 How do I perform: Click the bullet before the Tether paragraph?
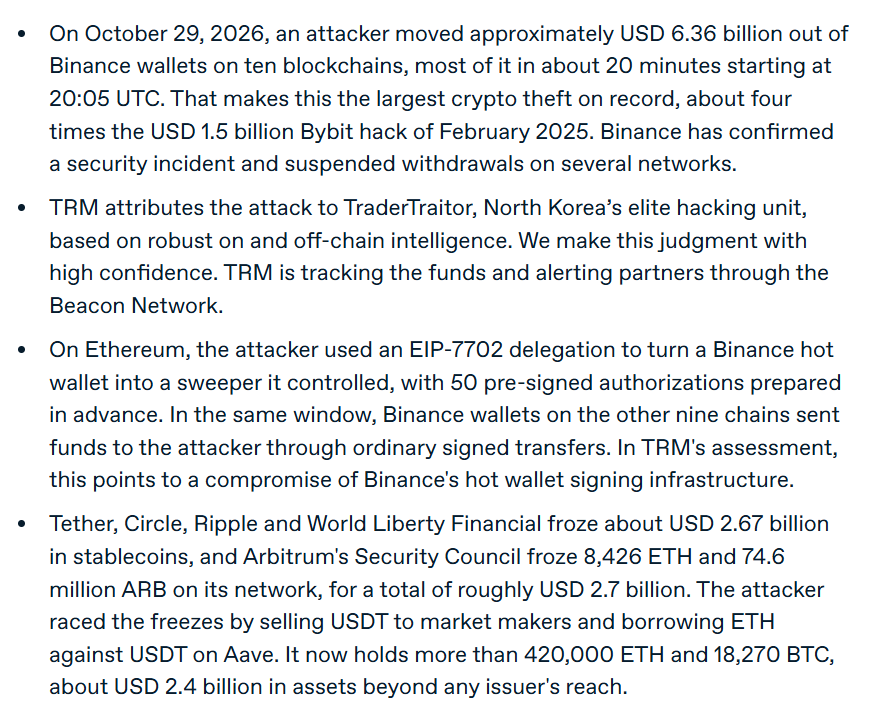22,524
